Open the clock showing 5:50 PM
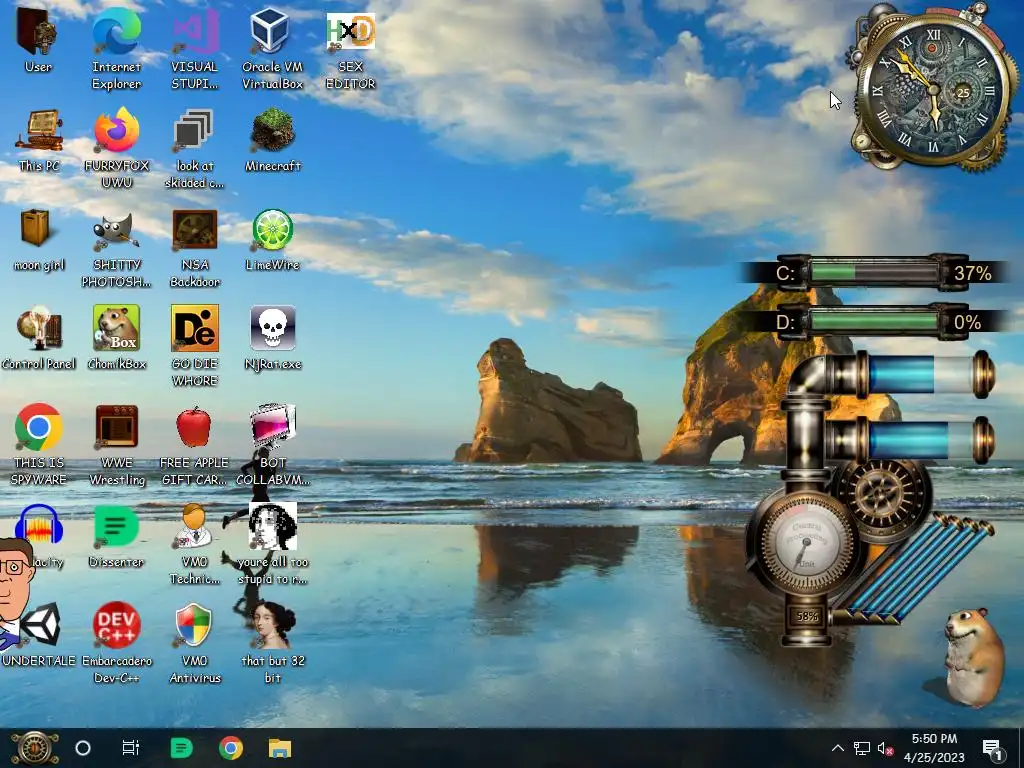This screenshot has width=1024, height=768. tap(934, 748)
